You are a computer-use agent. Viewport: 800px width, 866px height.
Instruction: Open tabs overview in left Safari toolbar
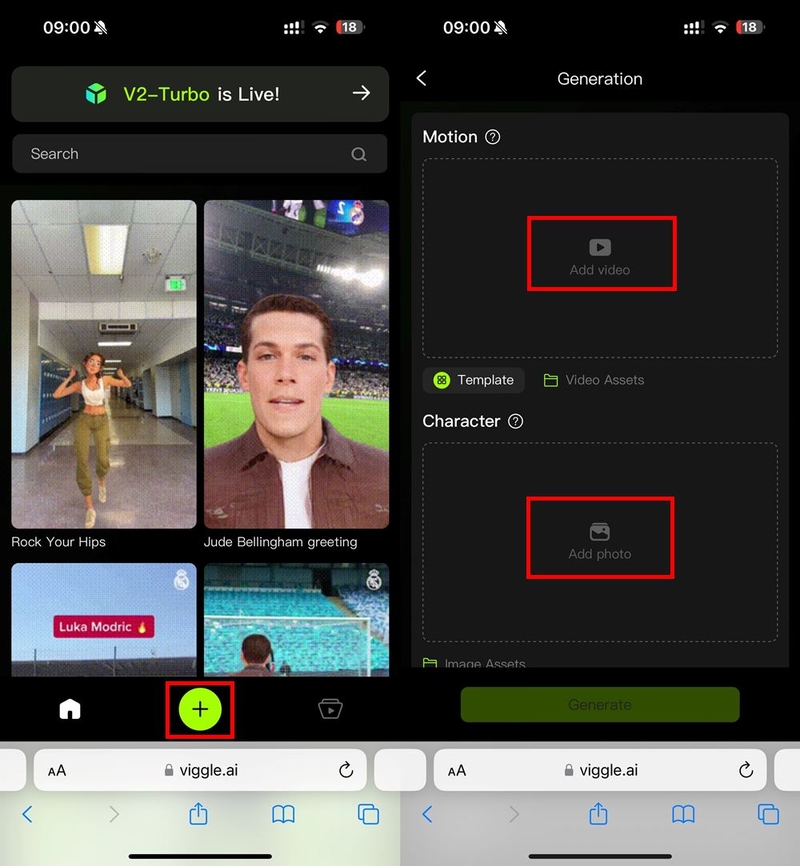pos(369,814)
